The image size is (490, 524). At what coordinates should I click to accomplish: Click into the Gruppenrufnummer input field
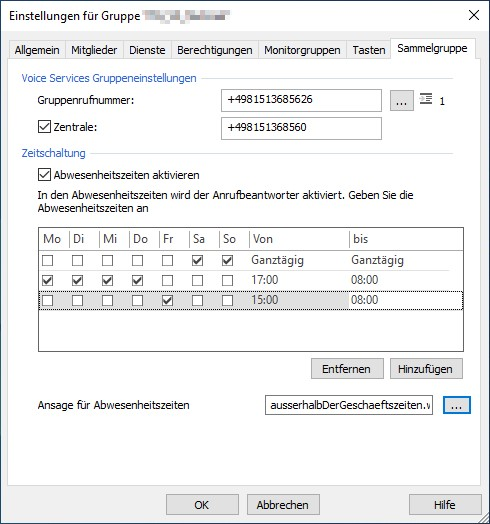[x=301, y=100]
